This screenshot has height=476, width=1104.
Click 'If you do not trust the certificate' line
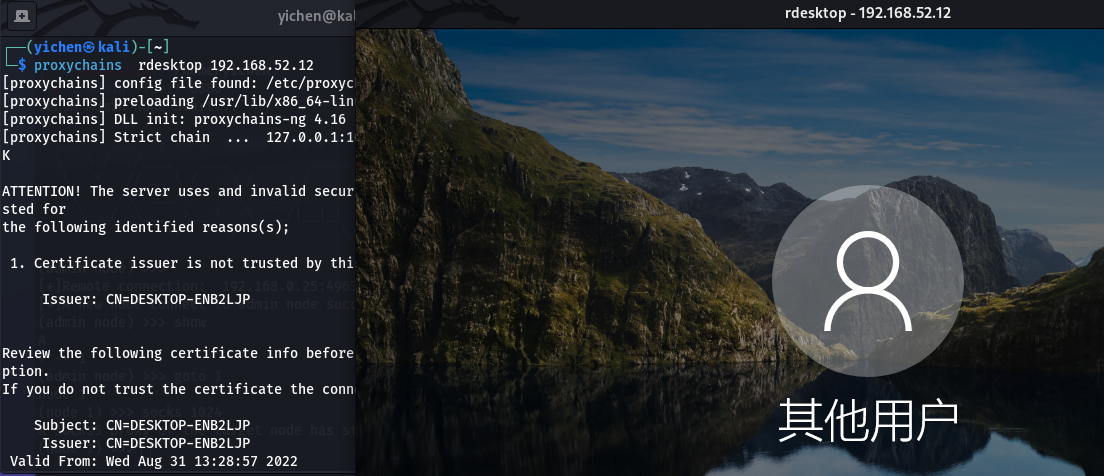pos(179,389)
